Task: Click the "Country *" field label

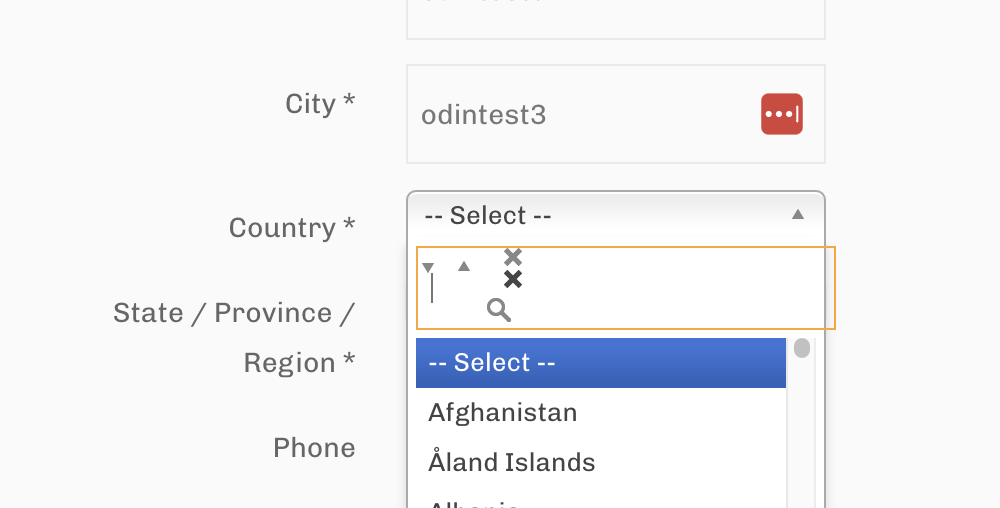Action: (291, 228)
